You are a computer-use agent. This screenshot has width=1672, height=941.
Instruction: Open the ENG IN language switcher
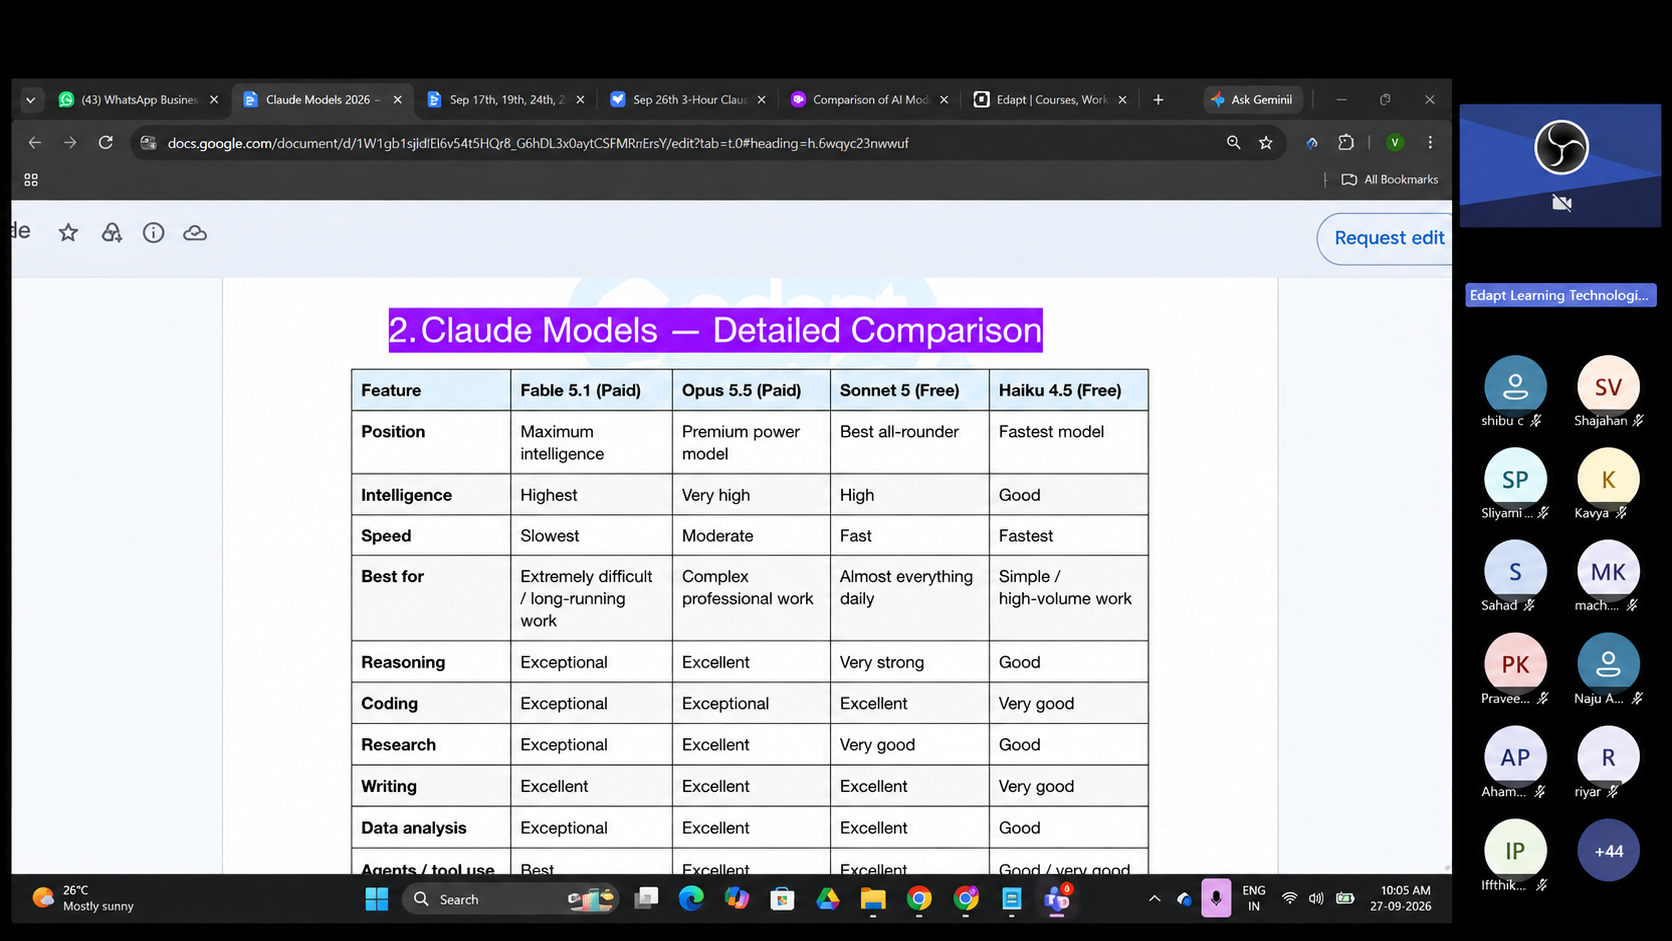1254,898
